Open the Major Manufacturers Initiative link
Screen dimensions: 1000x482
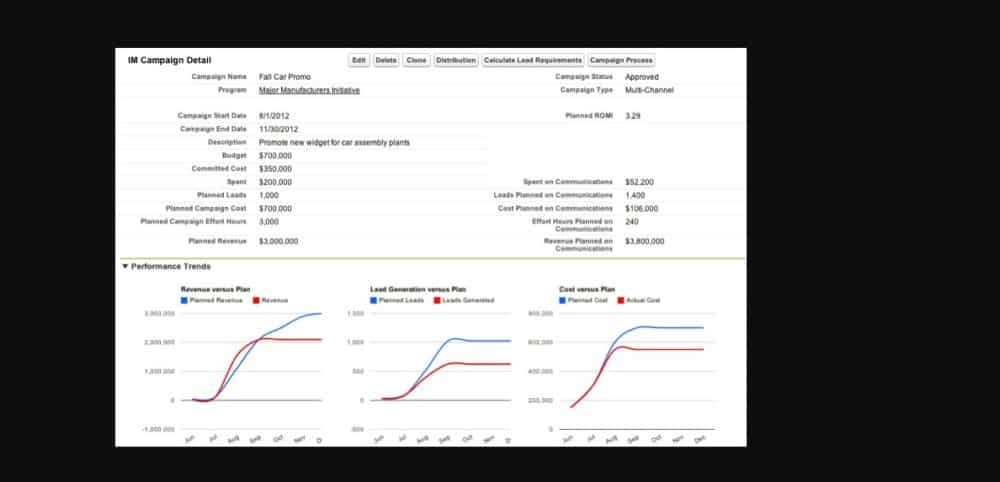(309, 90)
